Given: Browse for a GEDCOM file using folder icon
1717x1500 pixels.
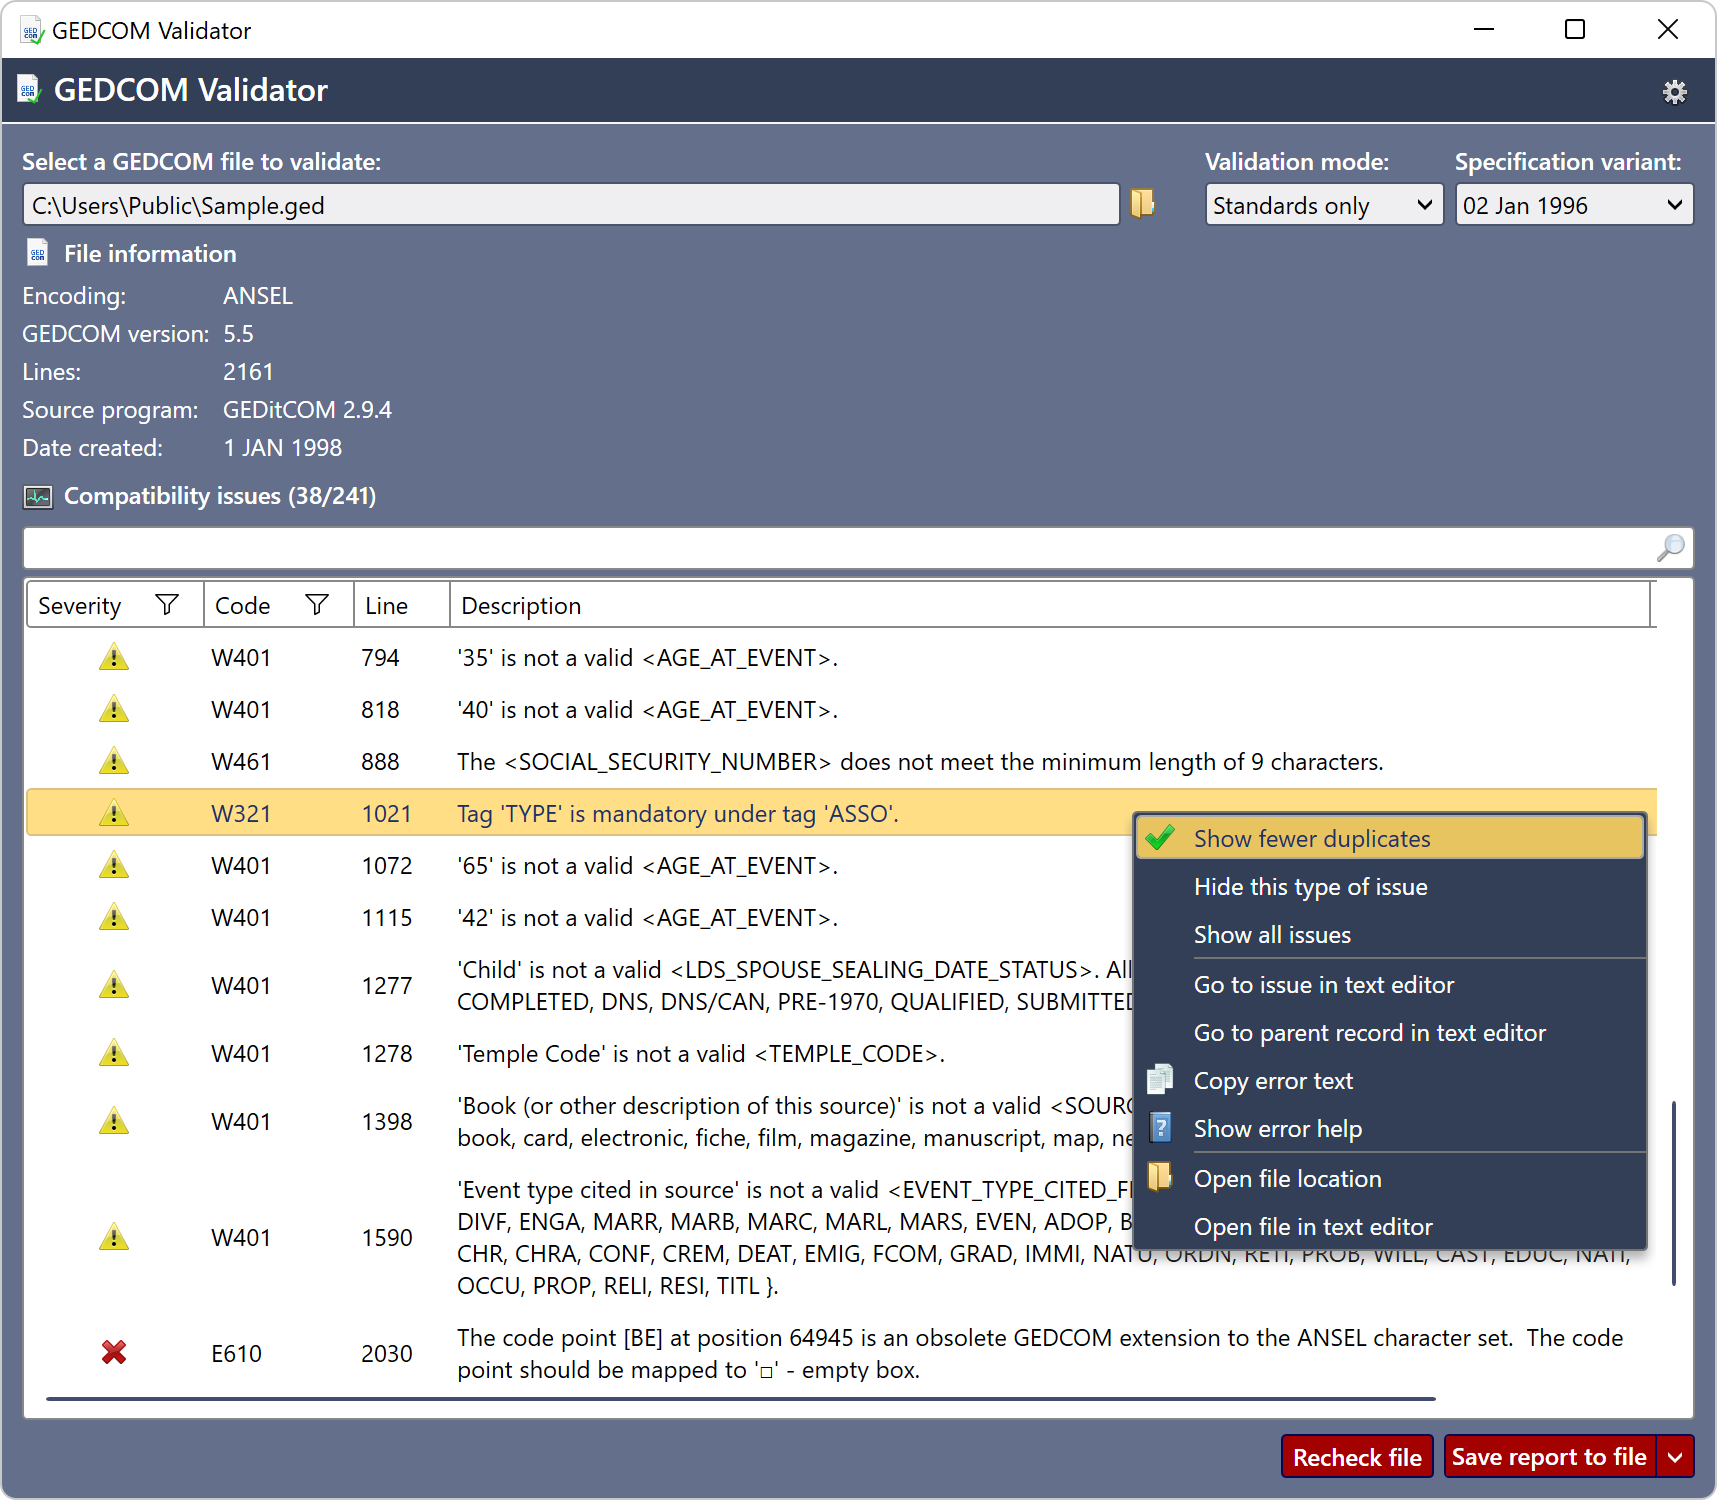Looking at the screenshot, I should [1142, 204].
